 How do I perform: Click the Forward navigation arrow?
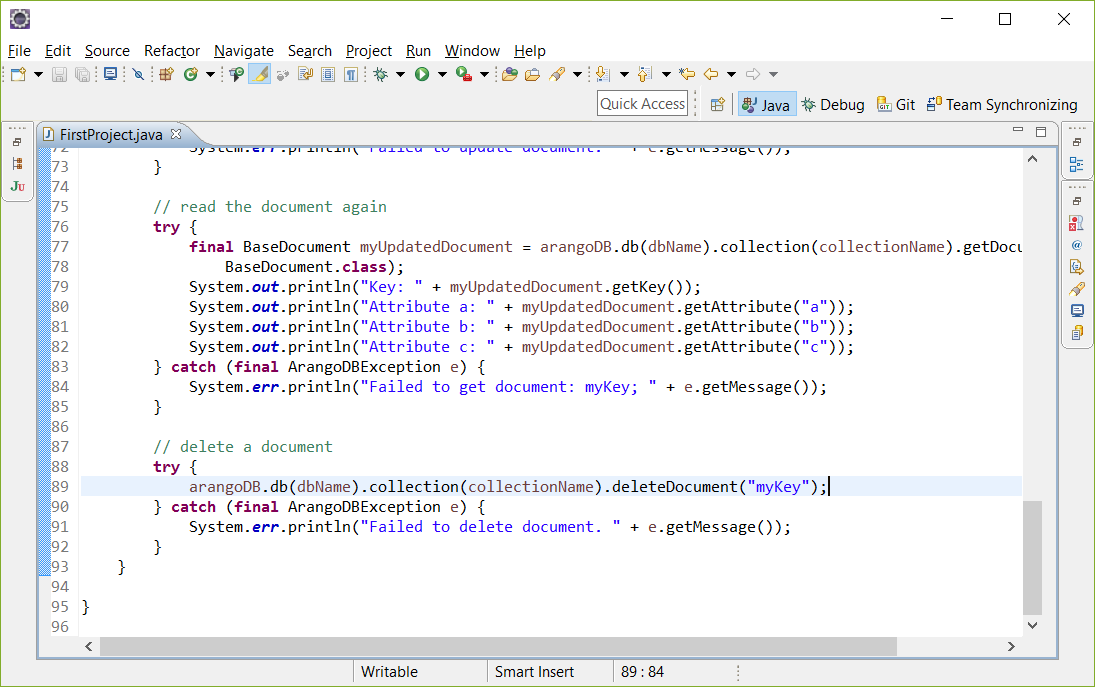click(x=753, y=74)
